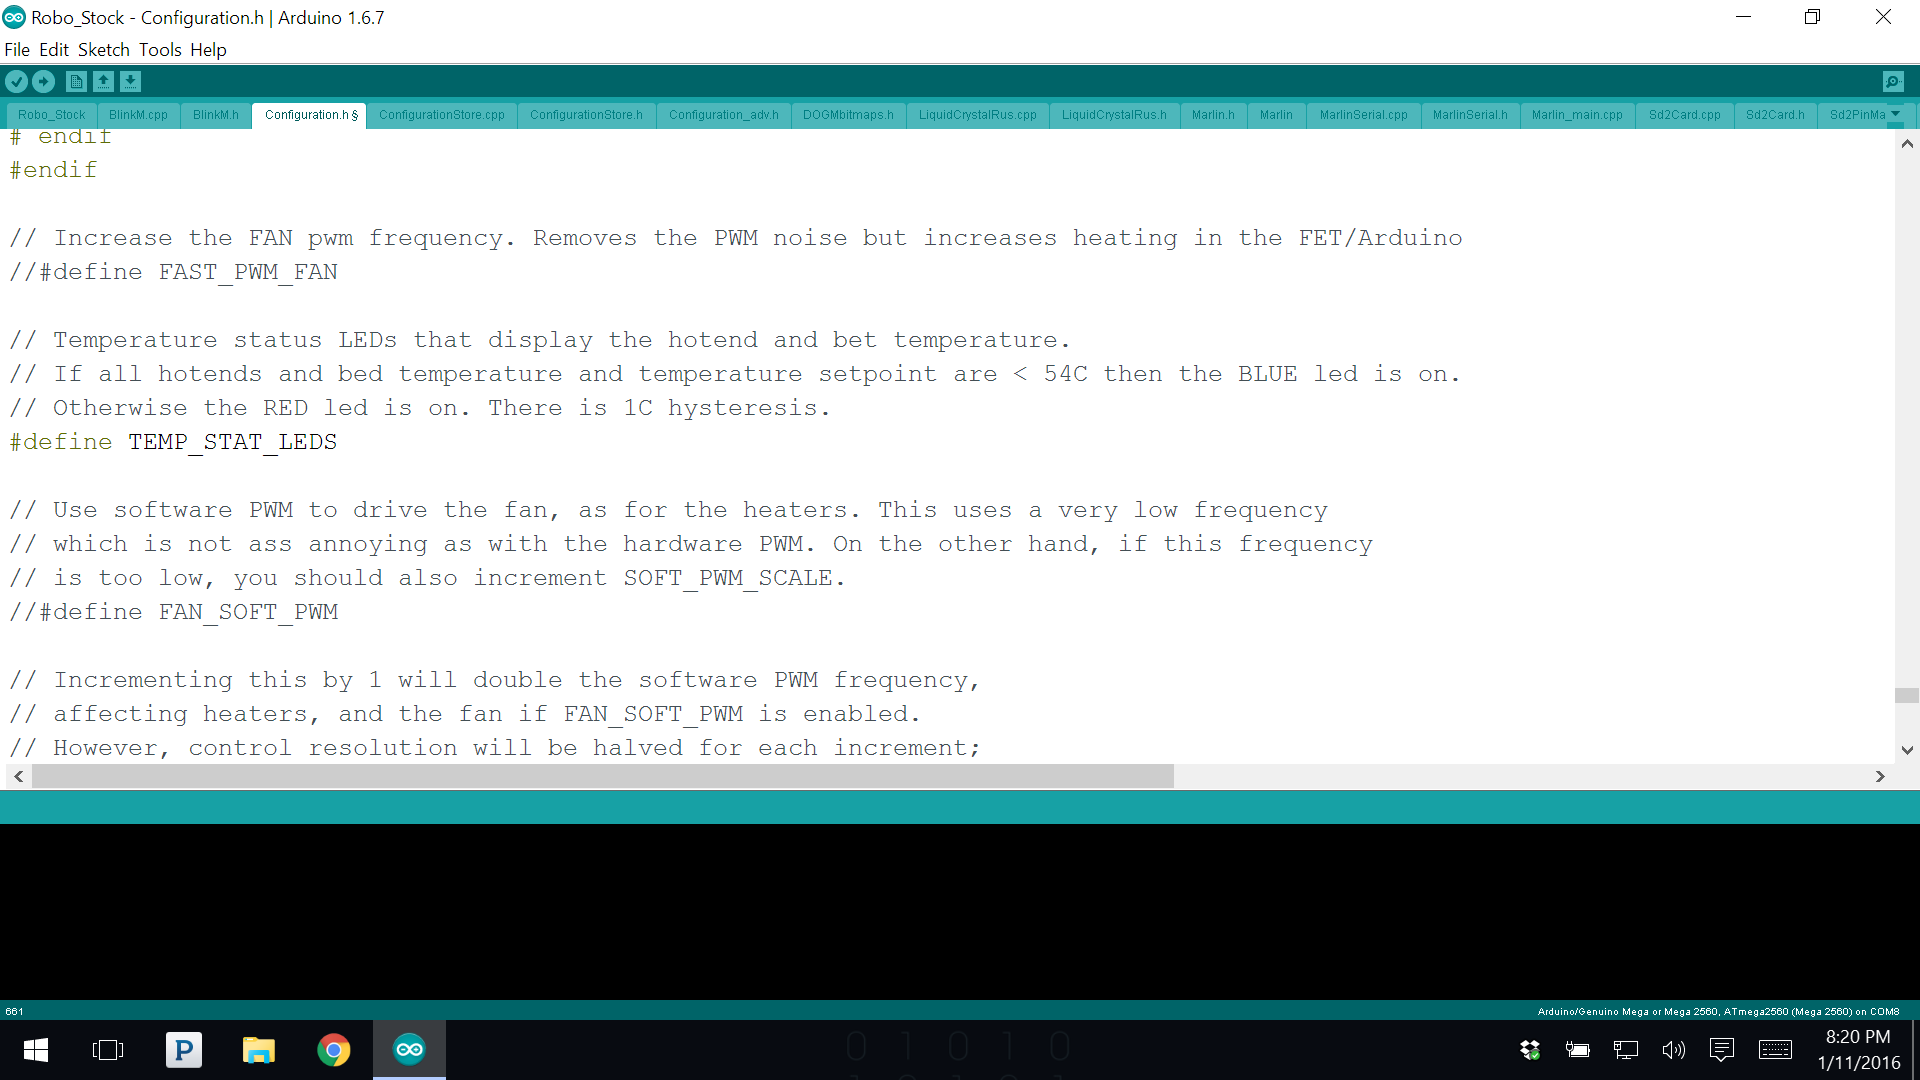The height and width of the screenshot is (1080, 1920).
Task: Click the ConfigurationStore.cpp tab
Action: (x=440, y=115)
